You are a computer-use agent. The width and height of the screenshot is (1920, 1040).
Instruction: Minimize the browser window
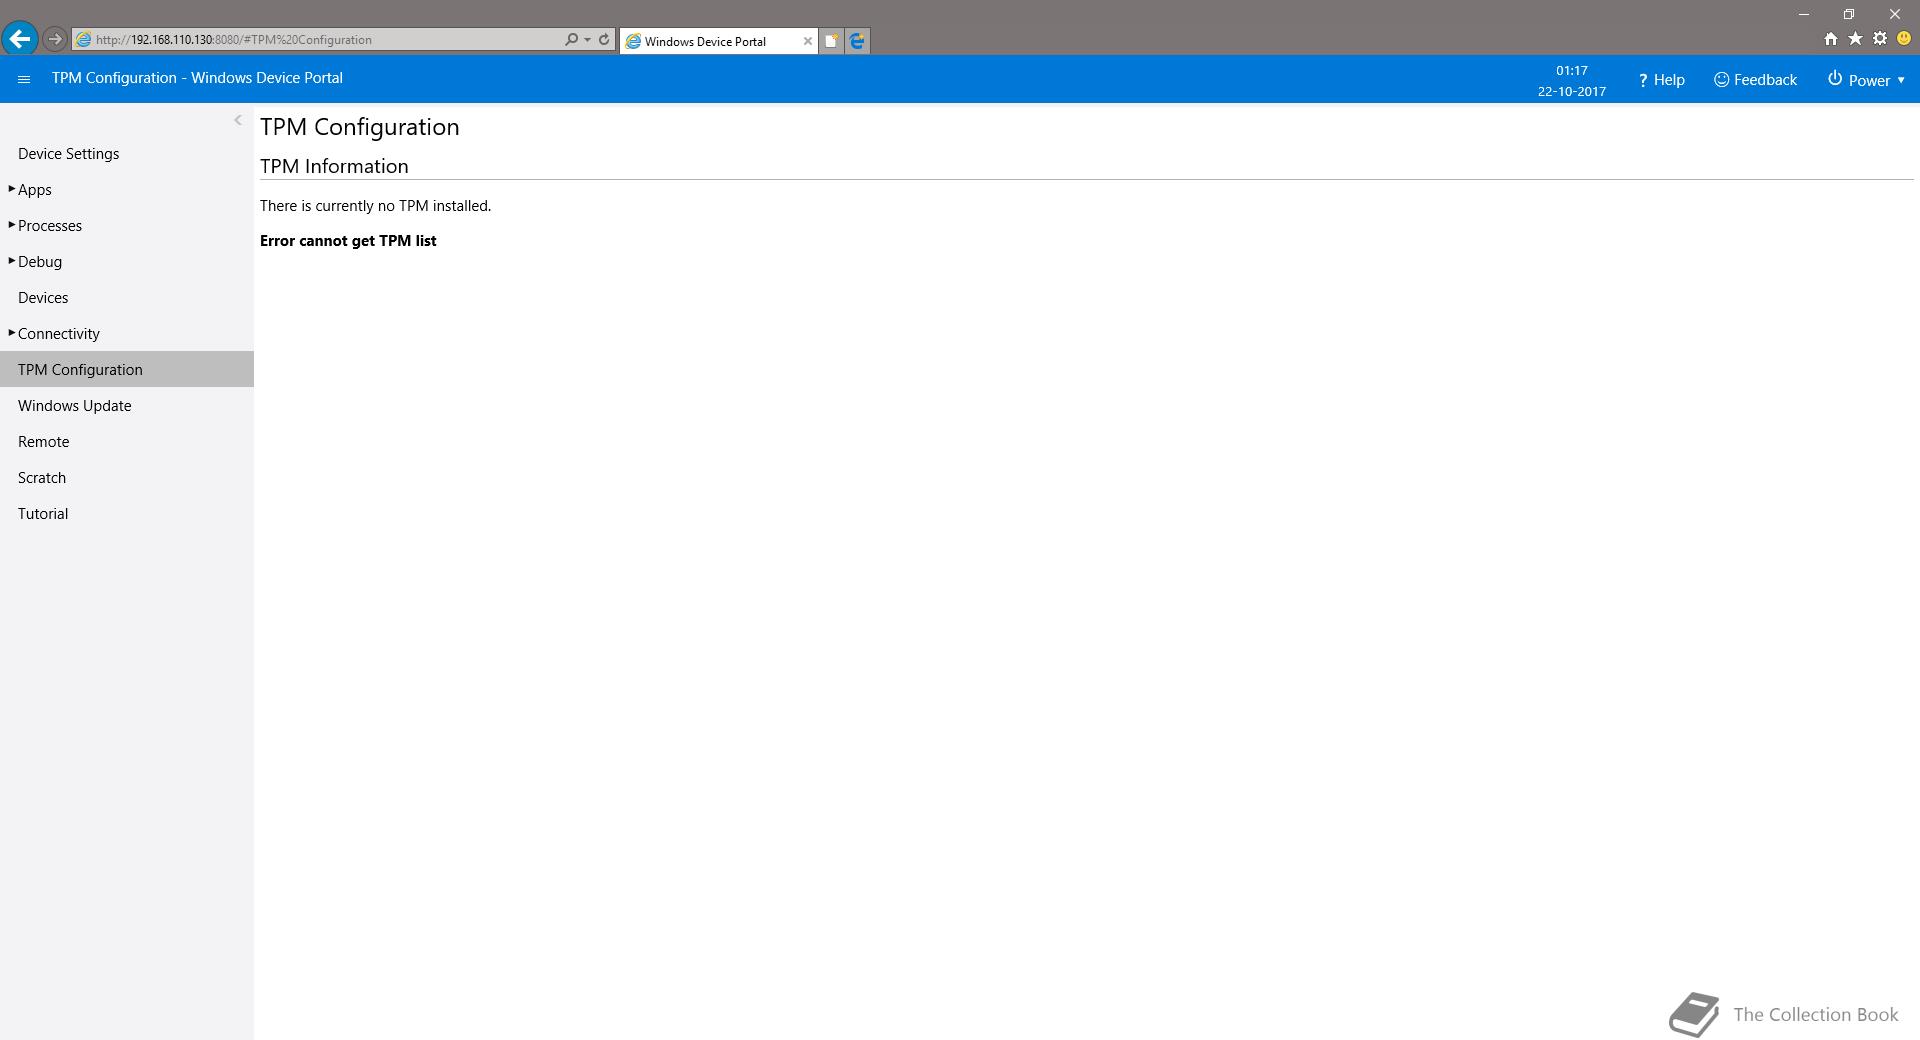pos(1804,14)
